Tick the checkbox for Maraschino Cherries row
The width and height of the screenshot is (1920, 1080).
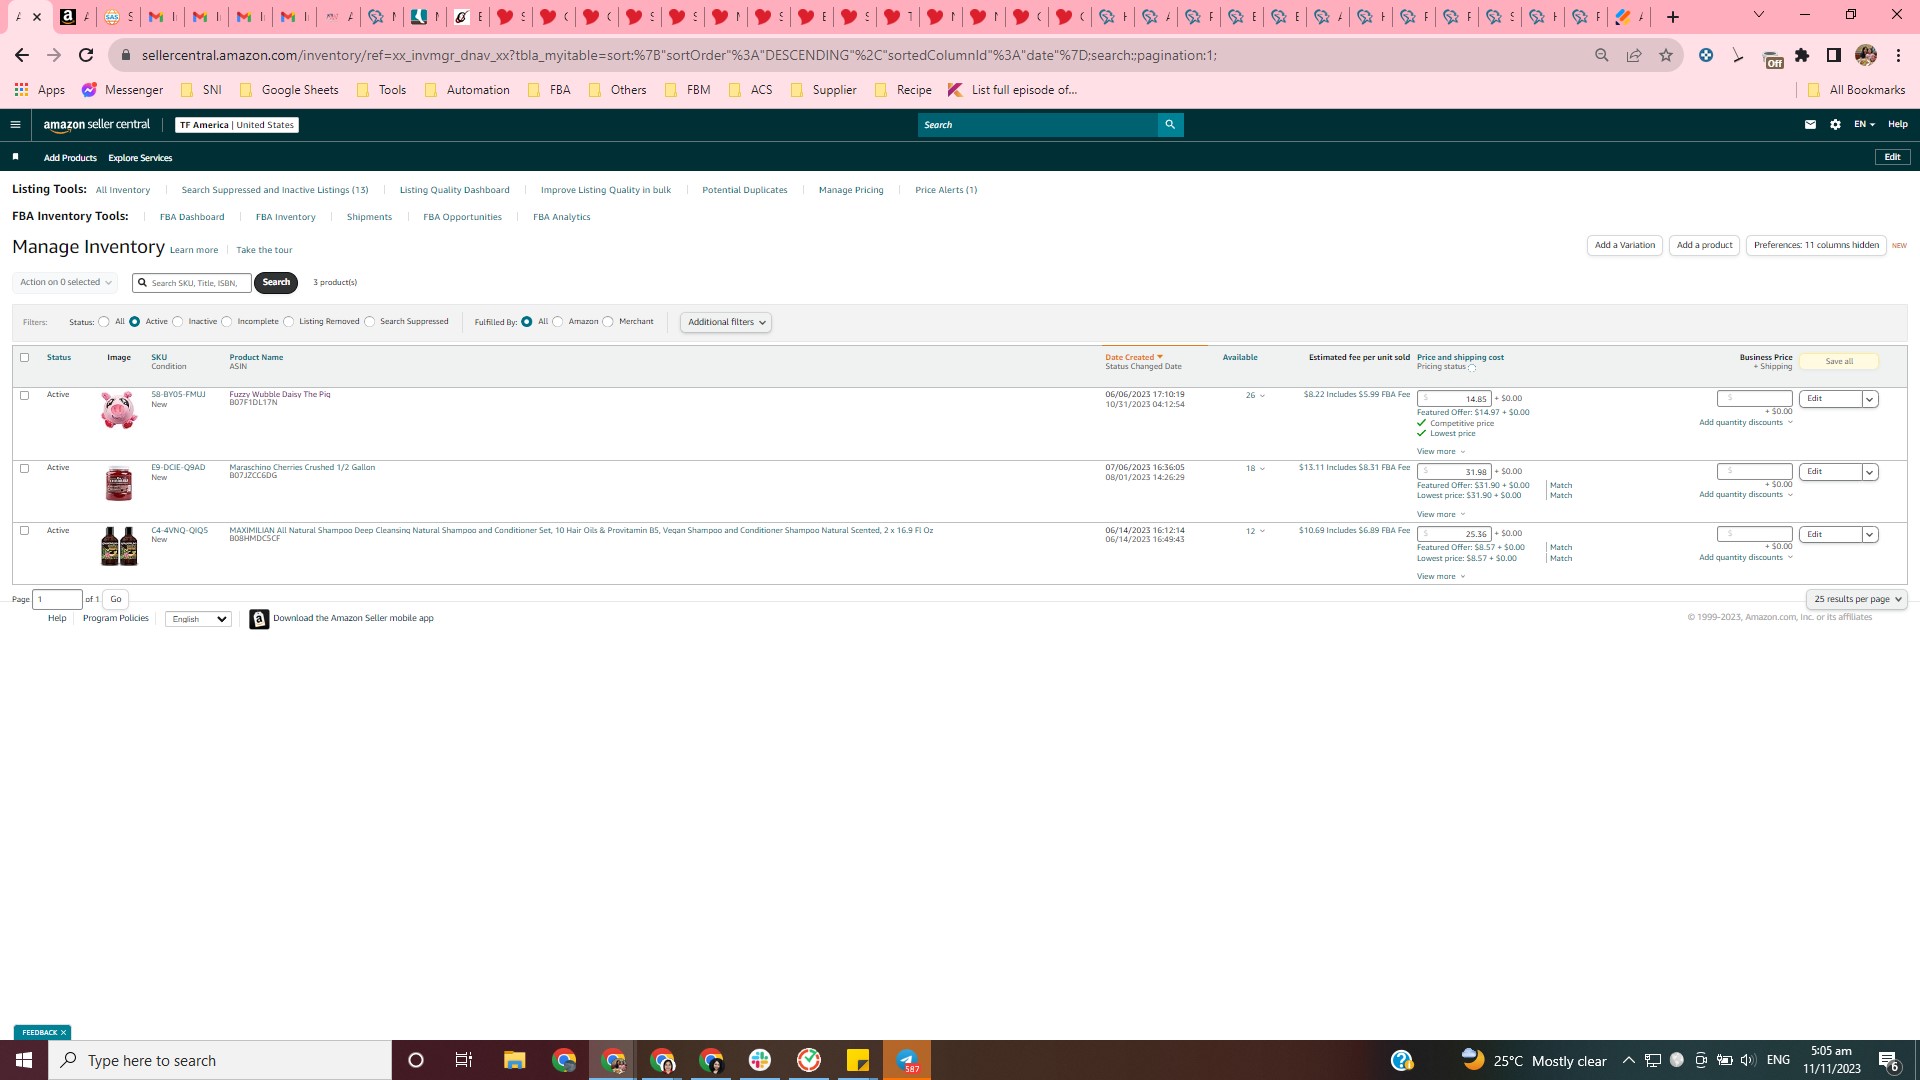click(25, 468)
